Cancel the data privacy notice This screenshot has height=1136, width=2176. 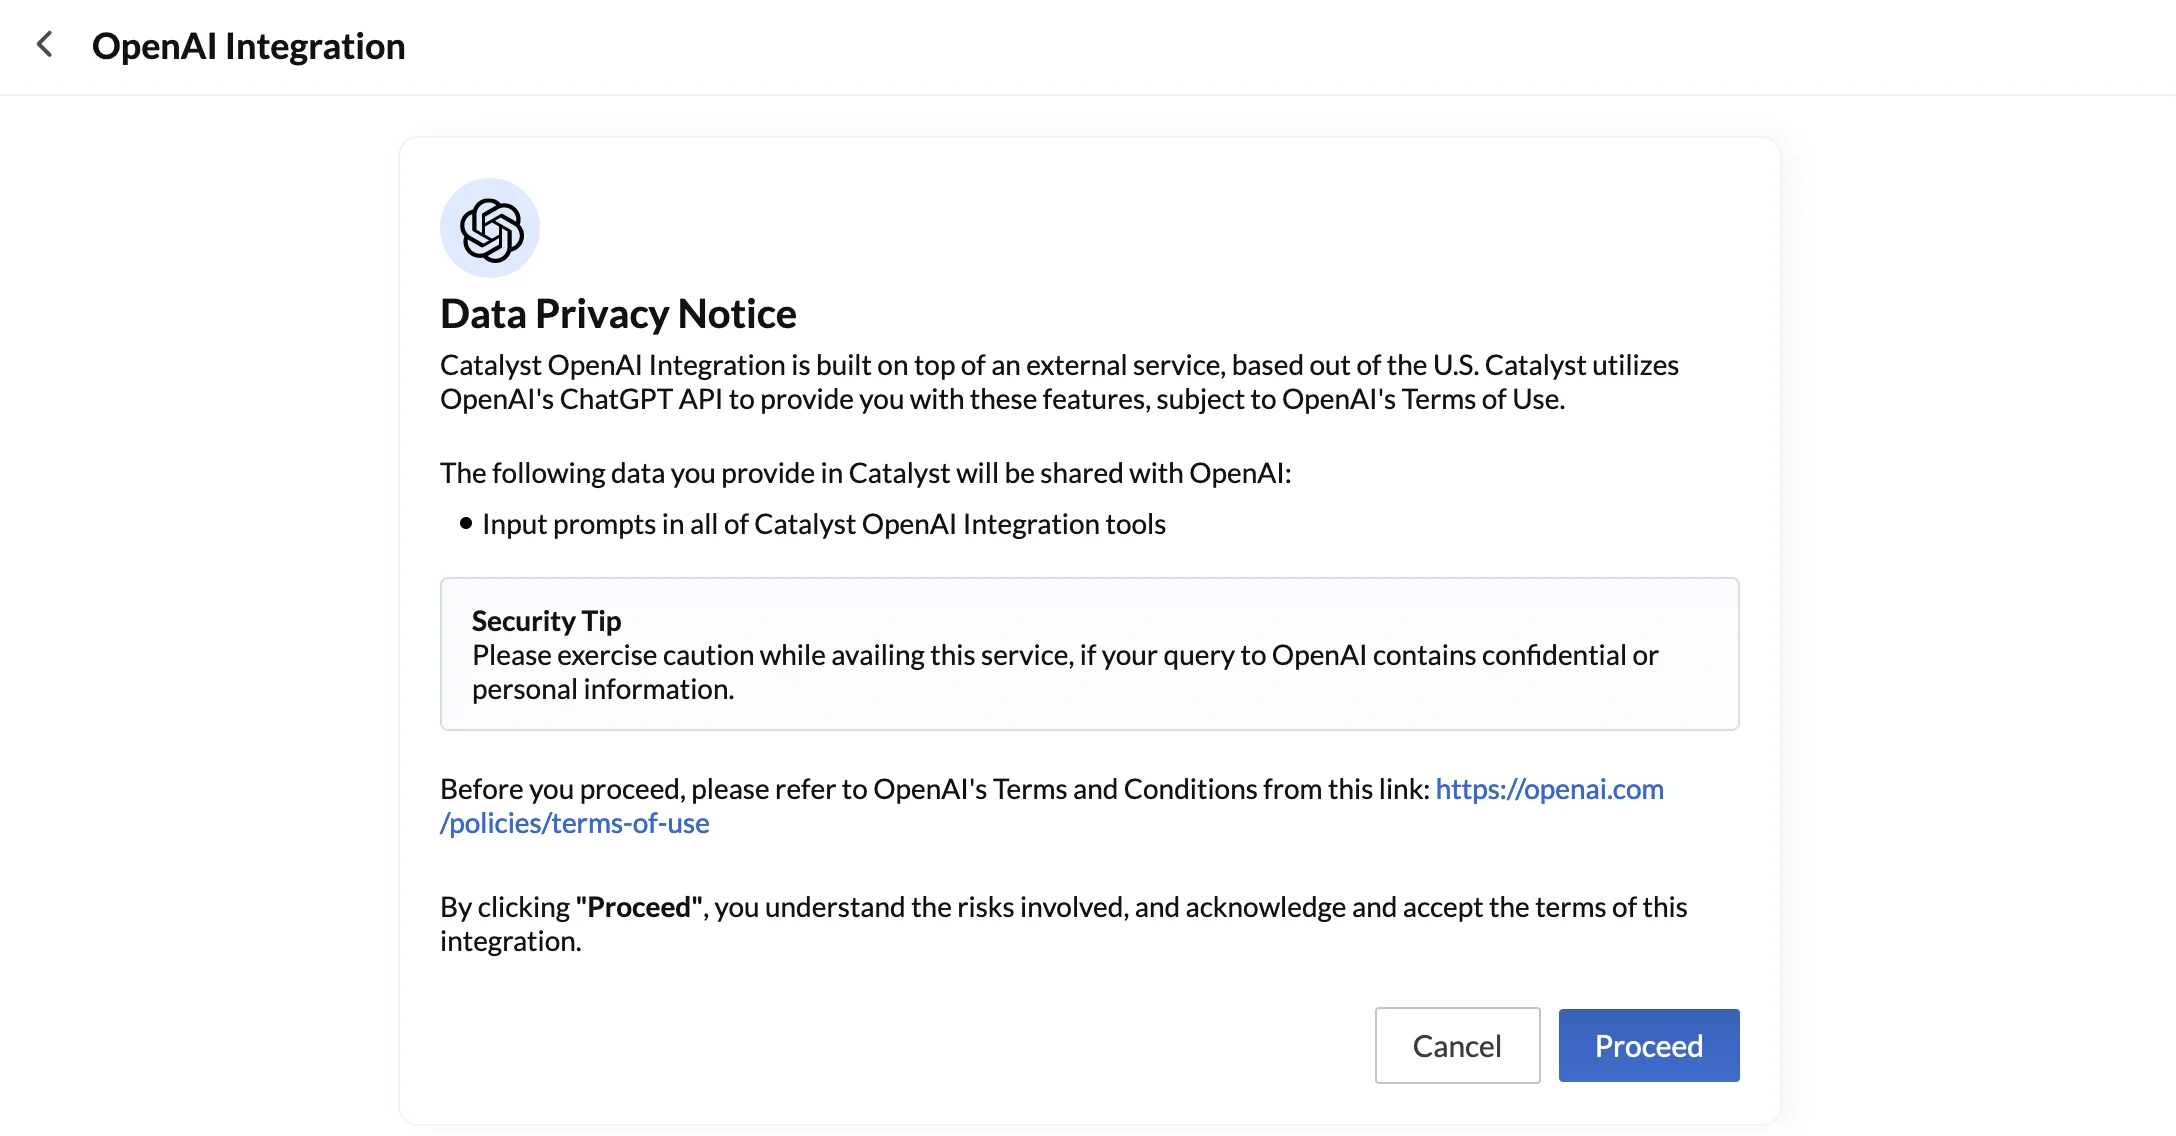(x=1457, y=1045)
